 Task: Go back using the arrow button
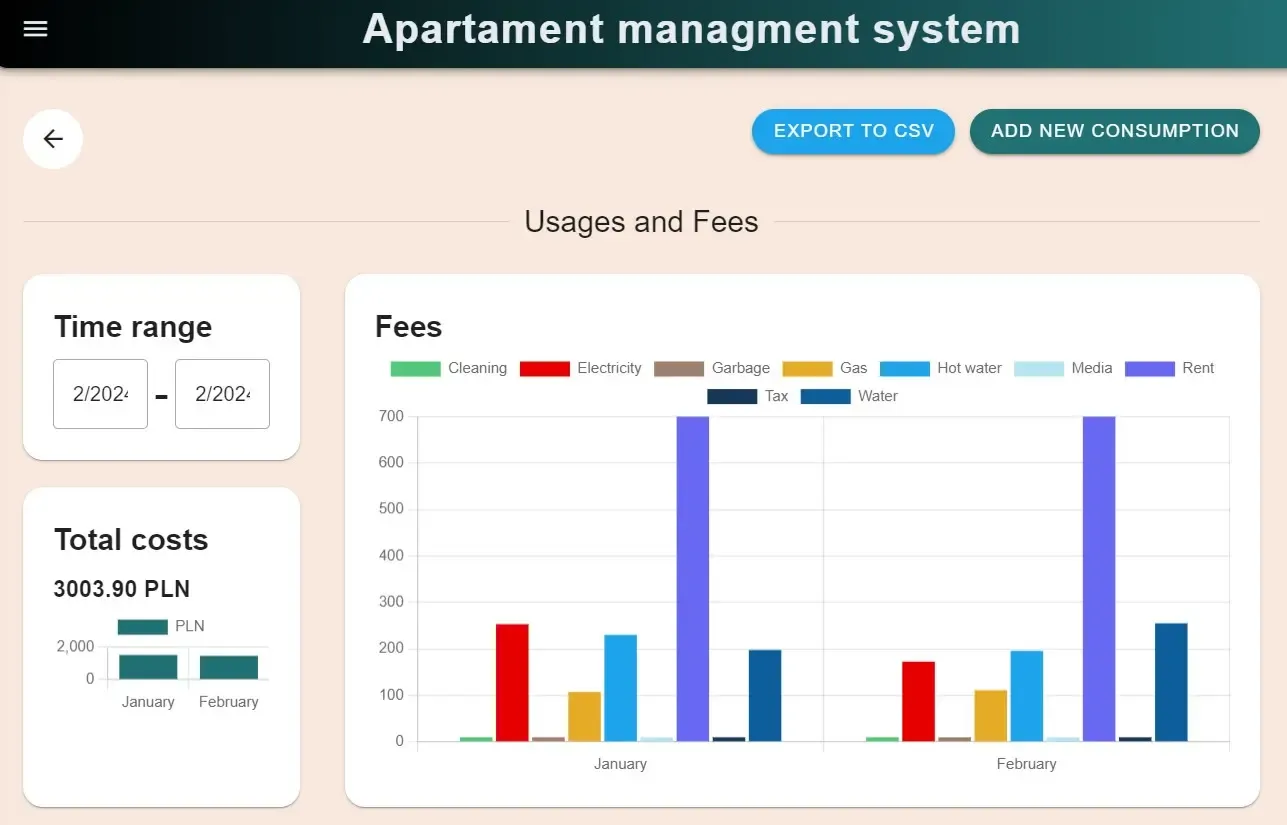point(53,139)
